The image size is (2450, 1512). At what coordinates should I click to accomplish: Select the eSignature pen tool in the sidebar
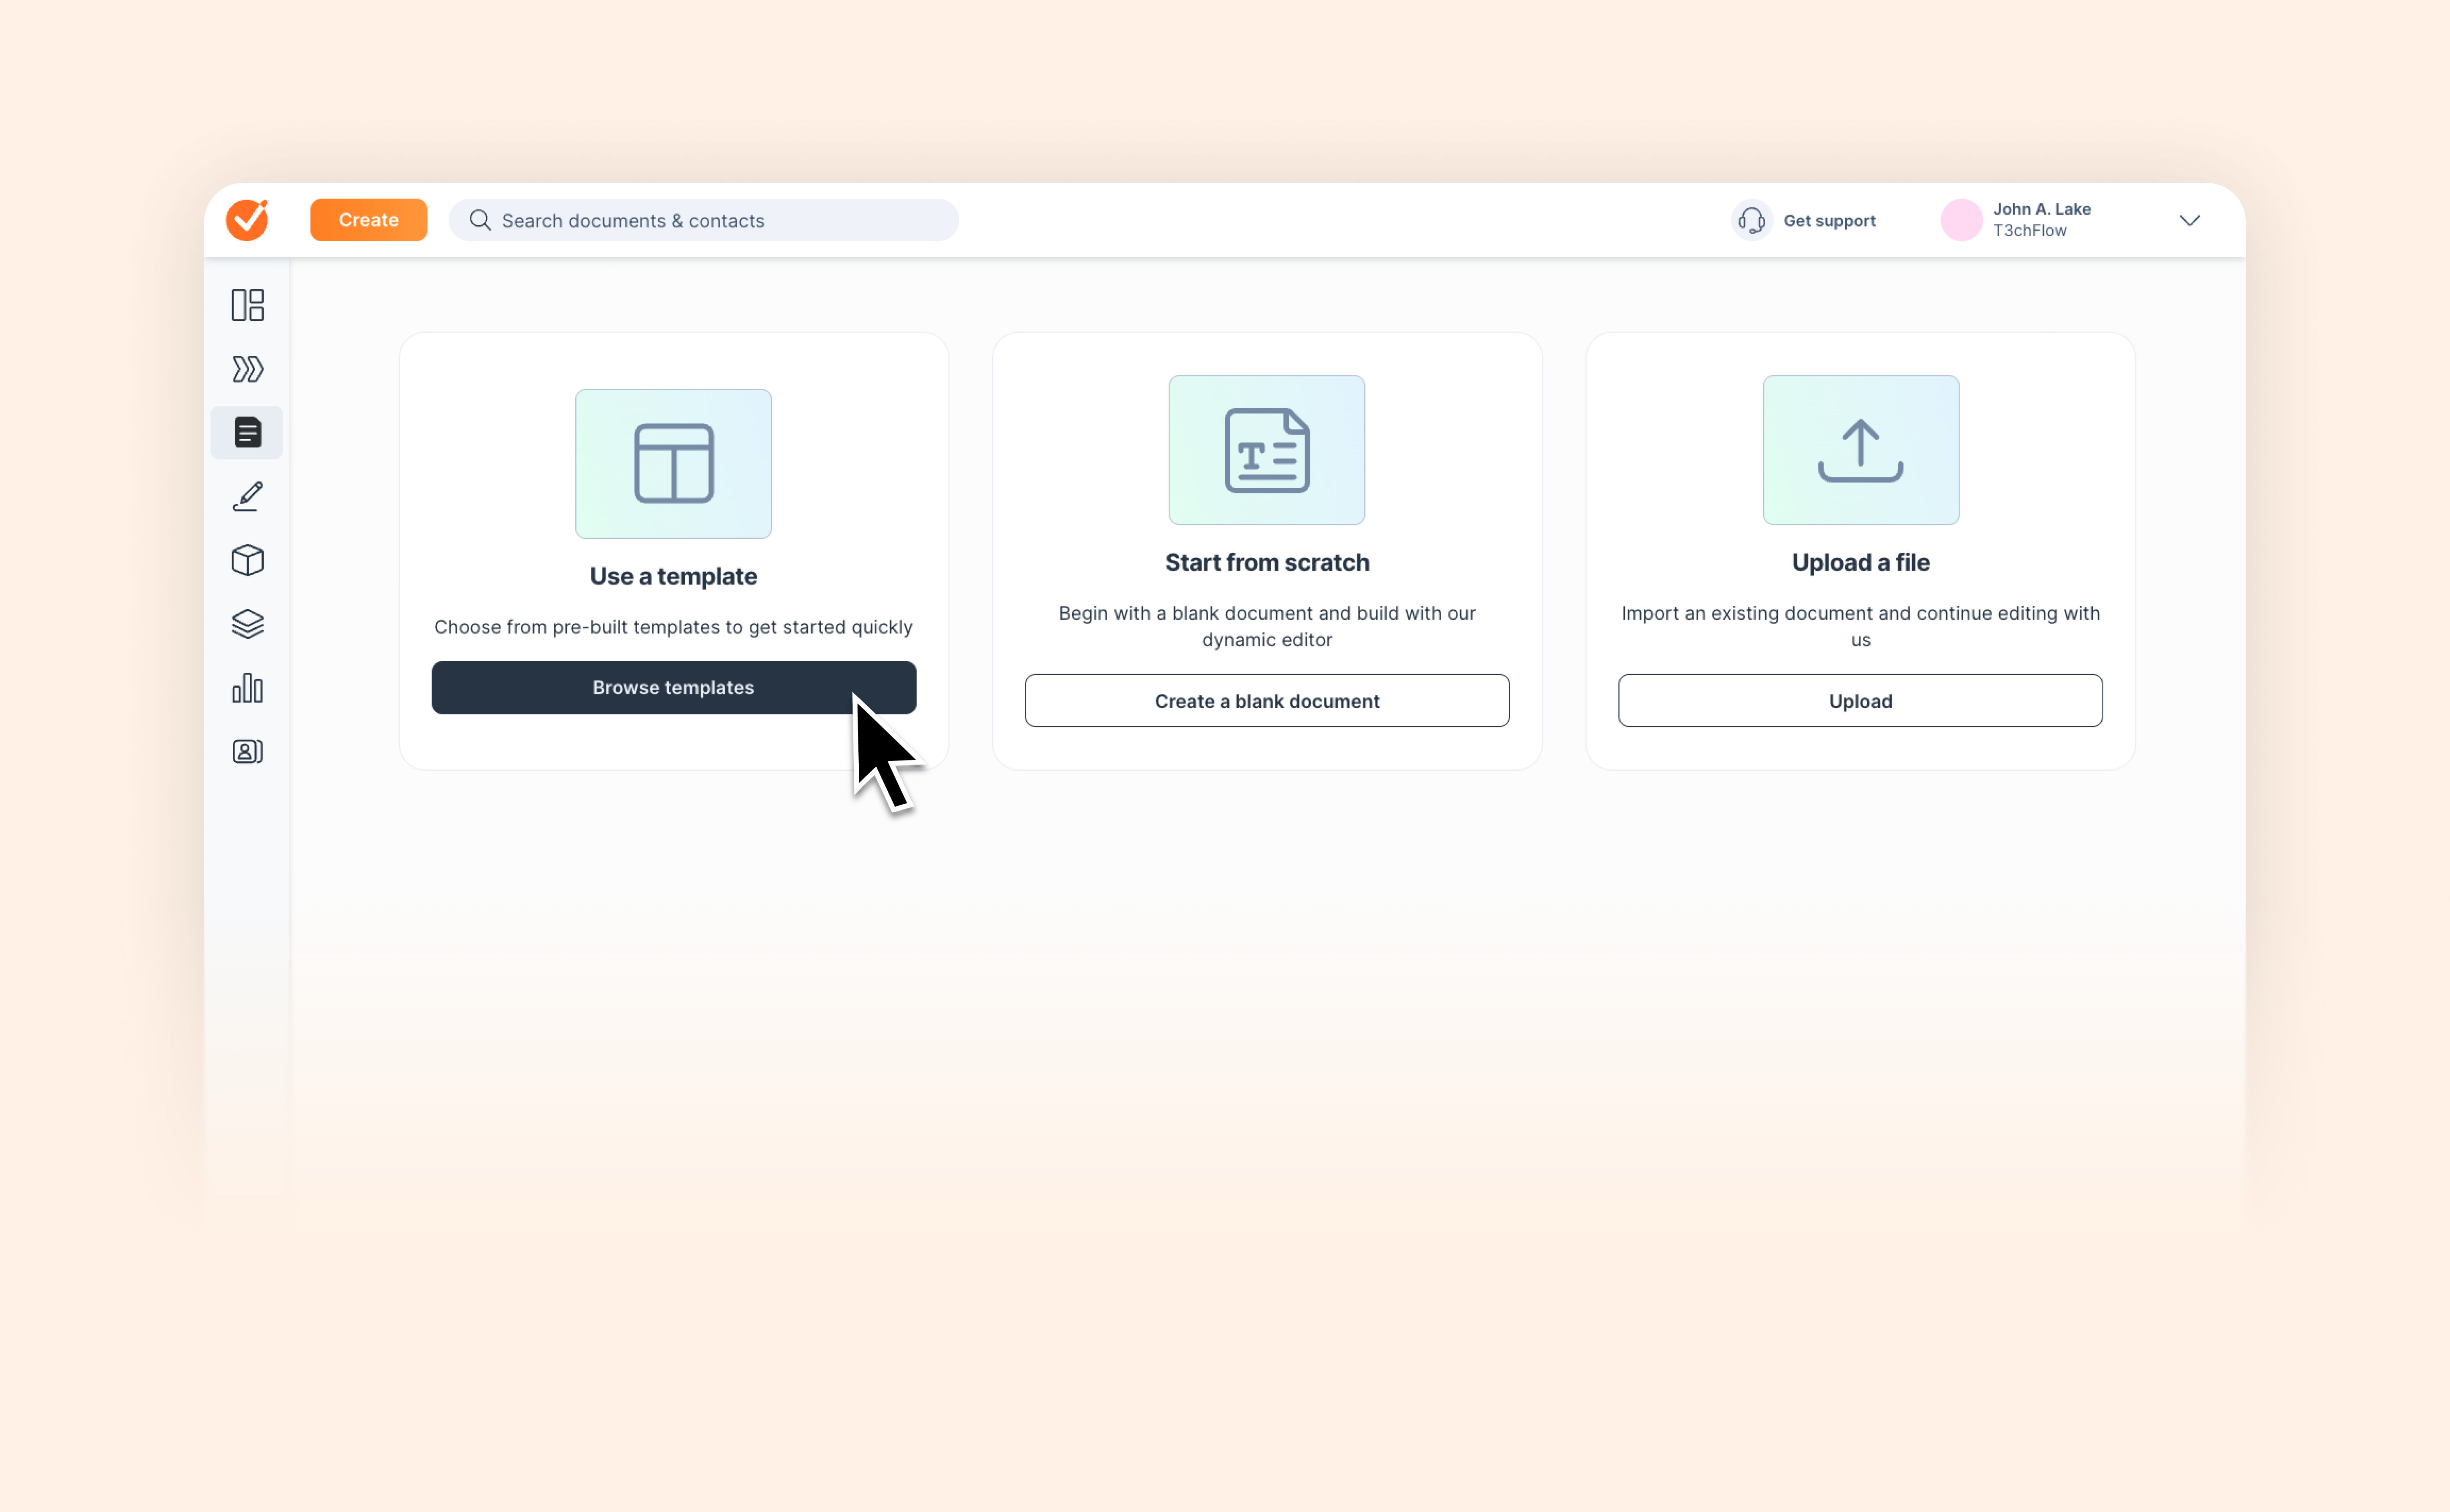(x=247, y=496)
